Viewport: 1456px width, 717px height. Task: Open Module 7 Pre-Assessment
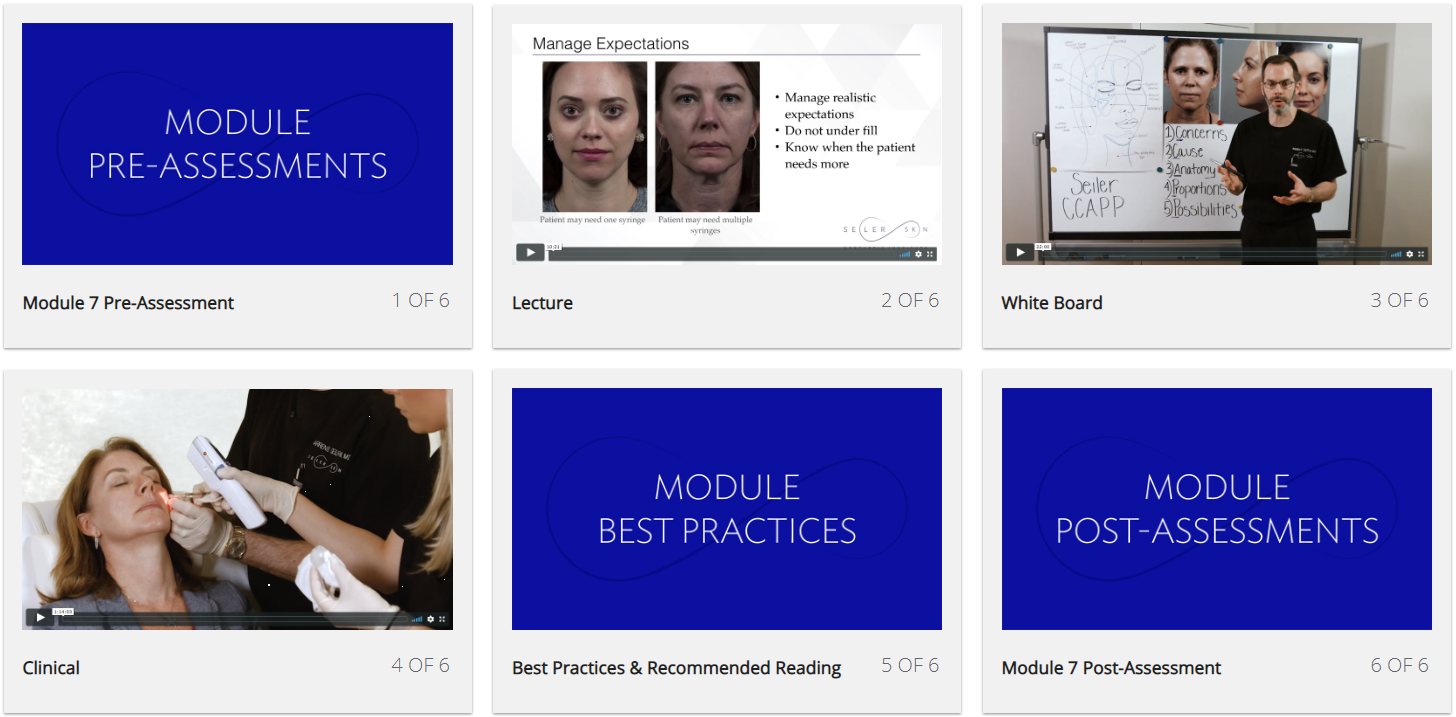pos(128,302)
